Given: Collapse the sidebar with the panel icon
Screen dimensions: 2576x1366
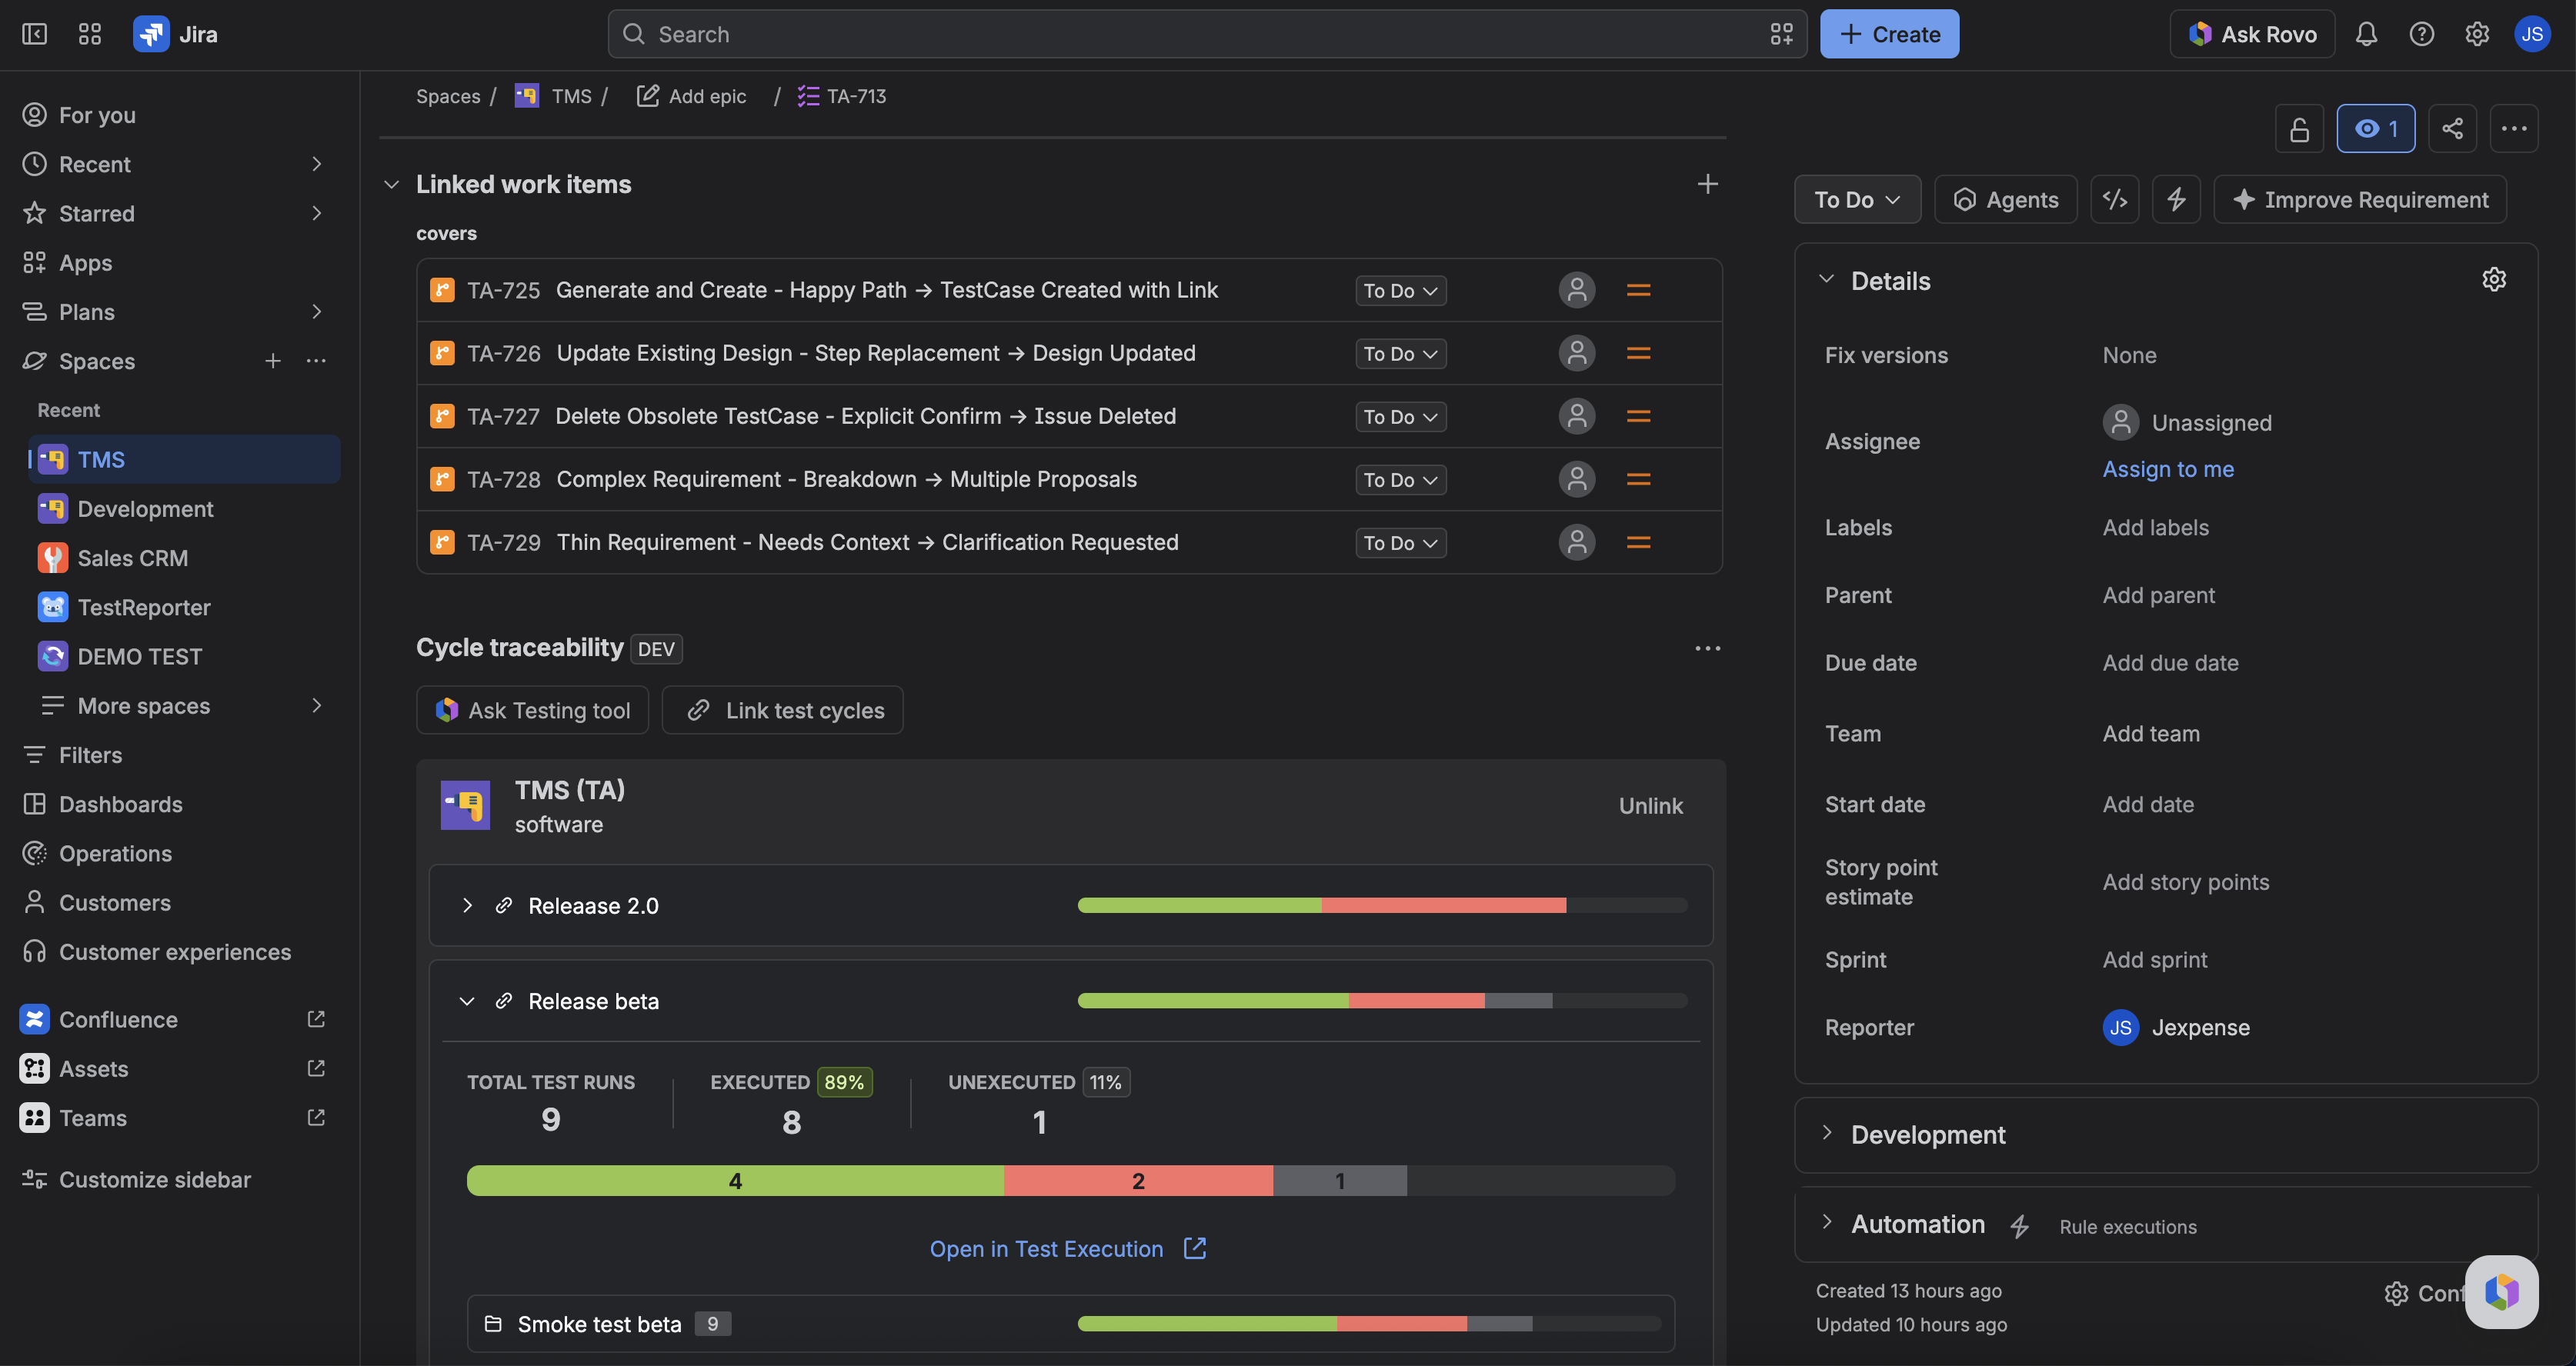Looking at the screenshot, I should (x=34, y=34).
